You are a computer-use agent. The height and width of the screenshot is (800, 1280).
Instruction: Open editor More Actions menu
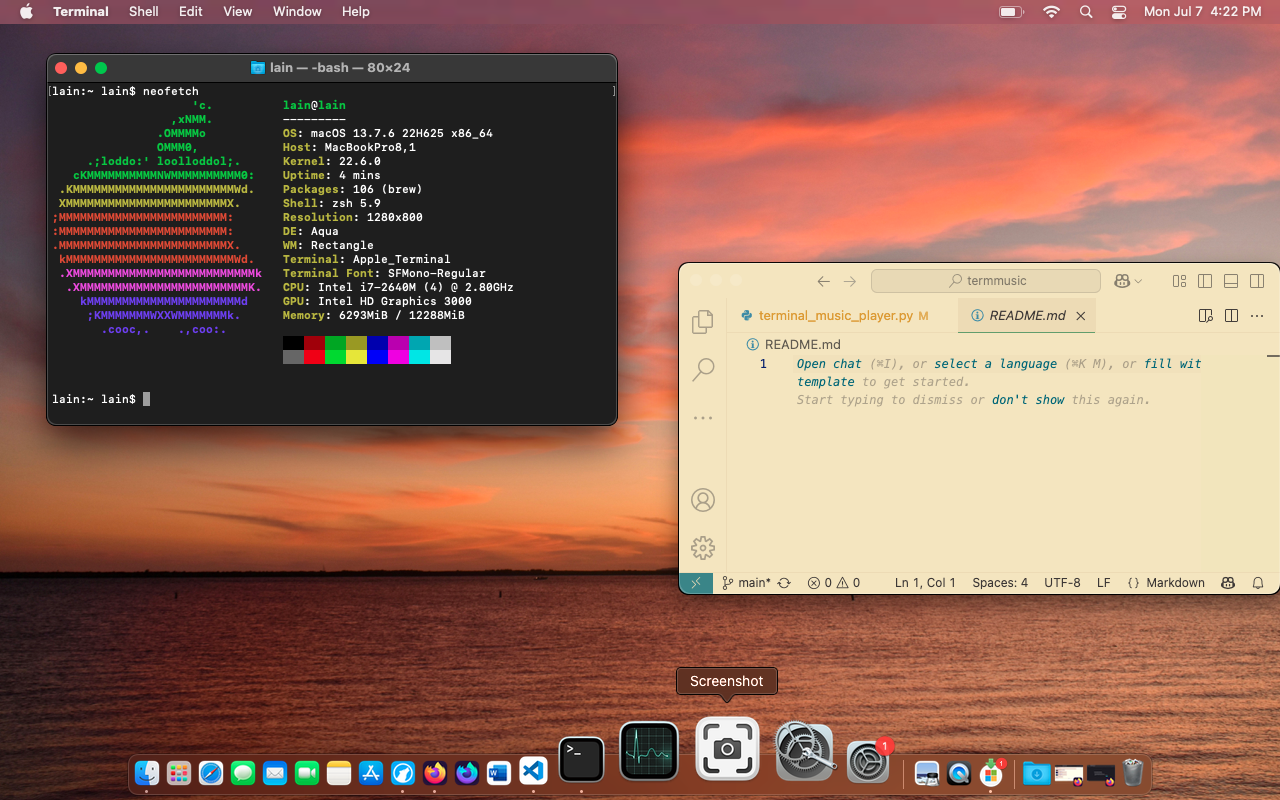pyautogui.click(x=1257, y=315)
